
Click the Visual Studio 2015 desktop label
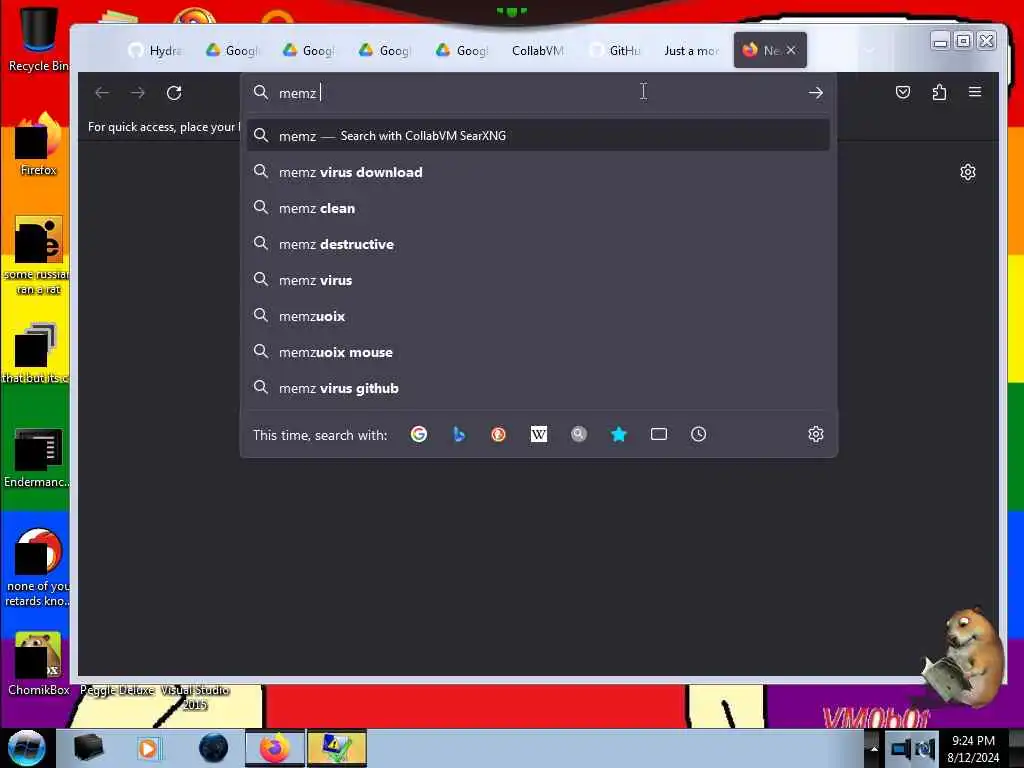coord(195,697)
